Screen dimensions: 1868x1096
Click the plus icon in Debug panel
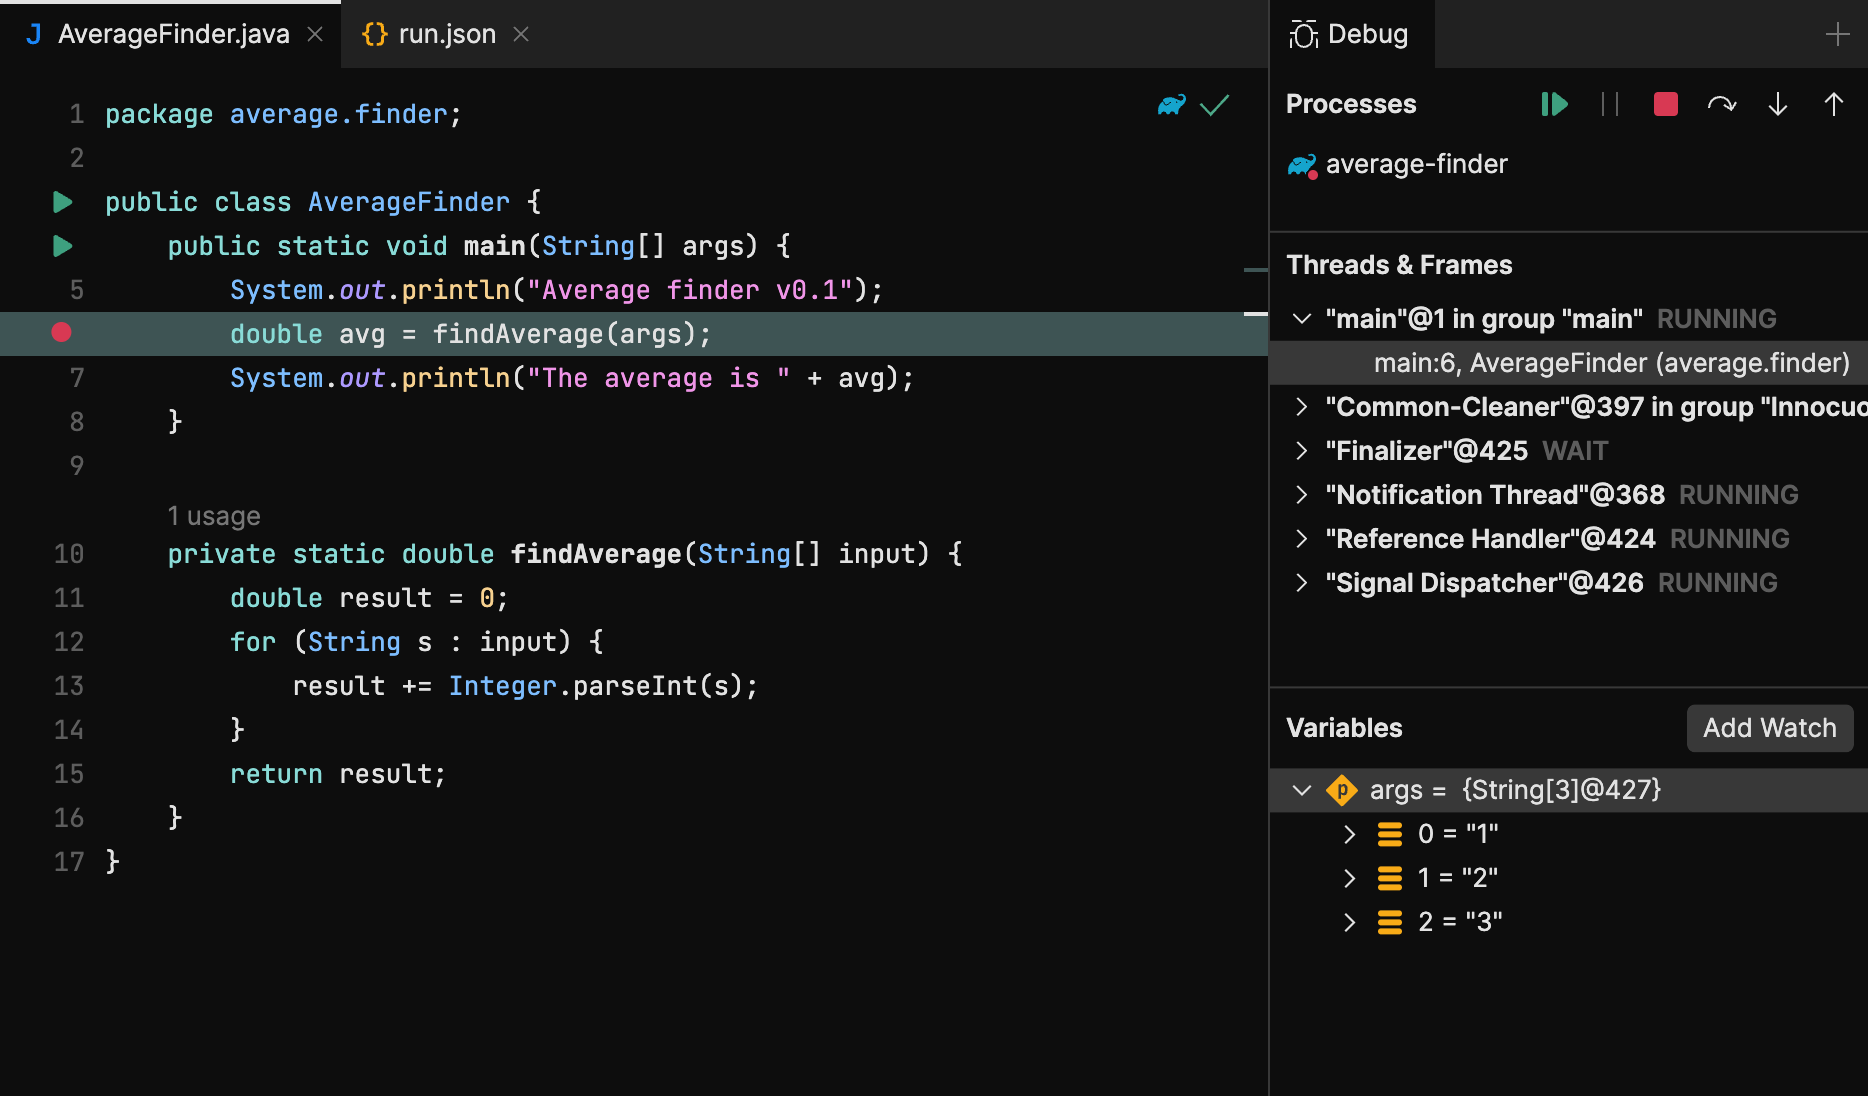click(x=1837, y=34)
